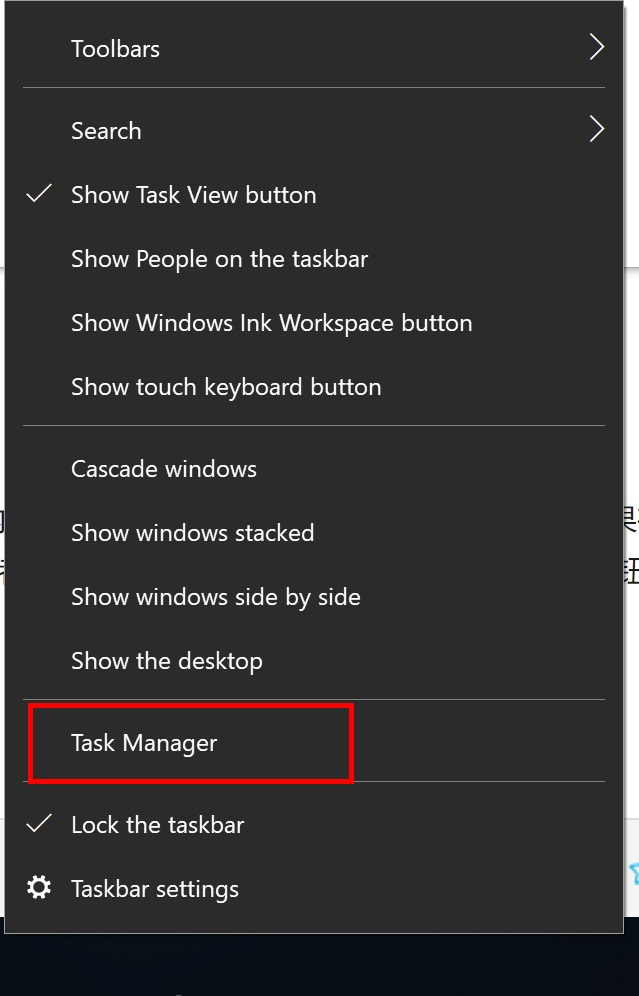
Task: Open the Search menu entry
Action: (x=106, y=131)
